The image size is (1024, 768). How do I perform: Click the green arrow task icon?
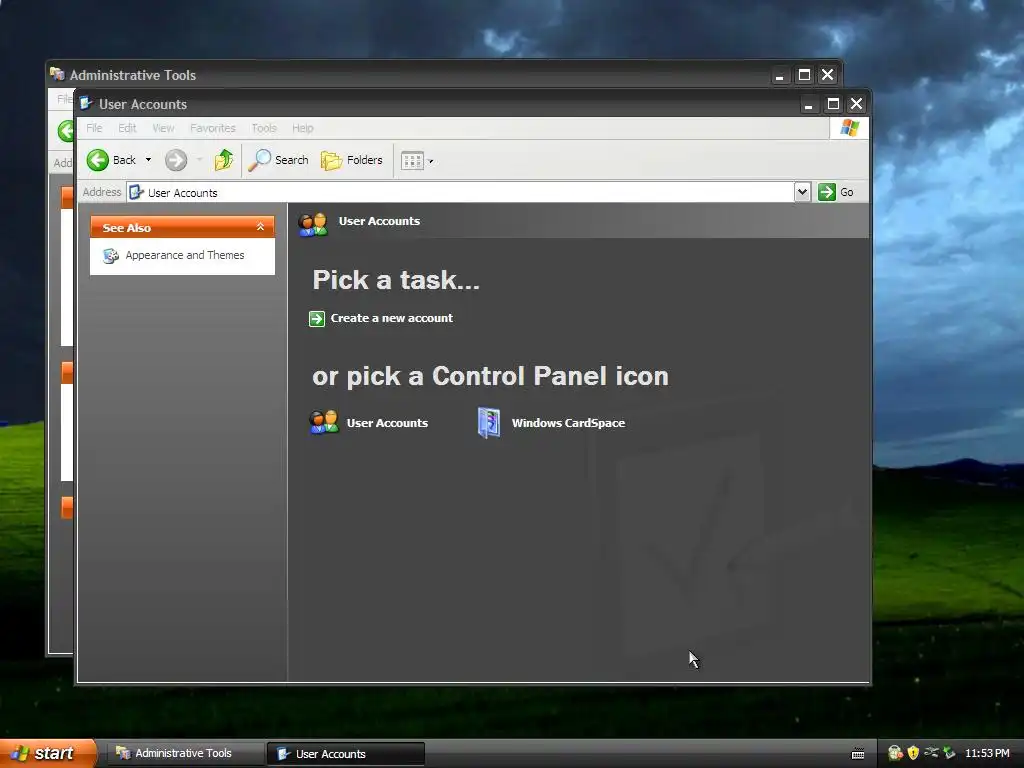point(317,319)
